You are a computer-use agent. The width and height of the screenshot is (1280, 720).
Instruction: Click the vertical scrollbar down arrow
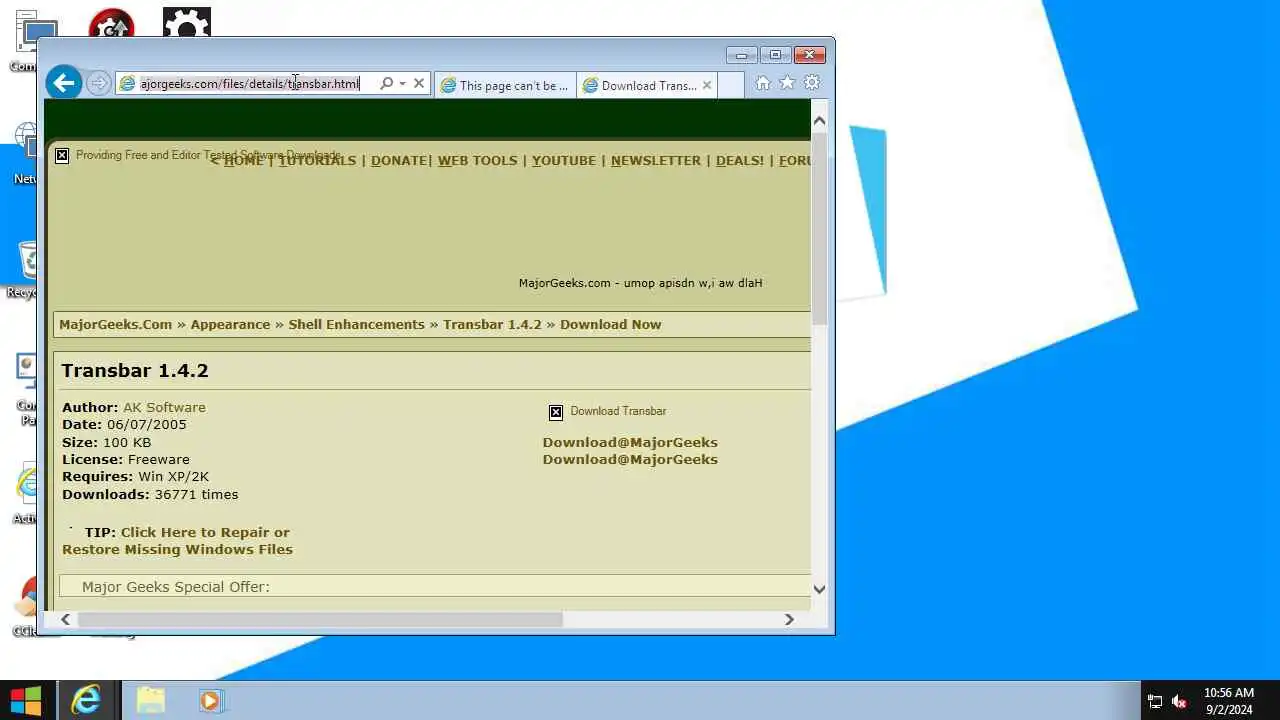pyautogui.click(x=819, y=589)
